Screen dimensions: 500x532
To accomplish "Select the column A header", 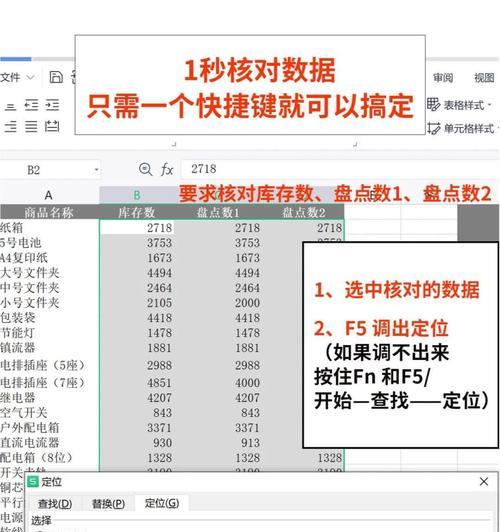I will coord(49,195).
